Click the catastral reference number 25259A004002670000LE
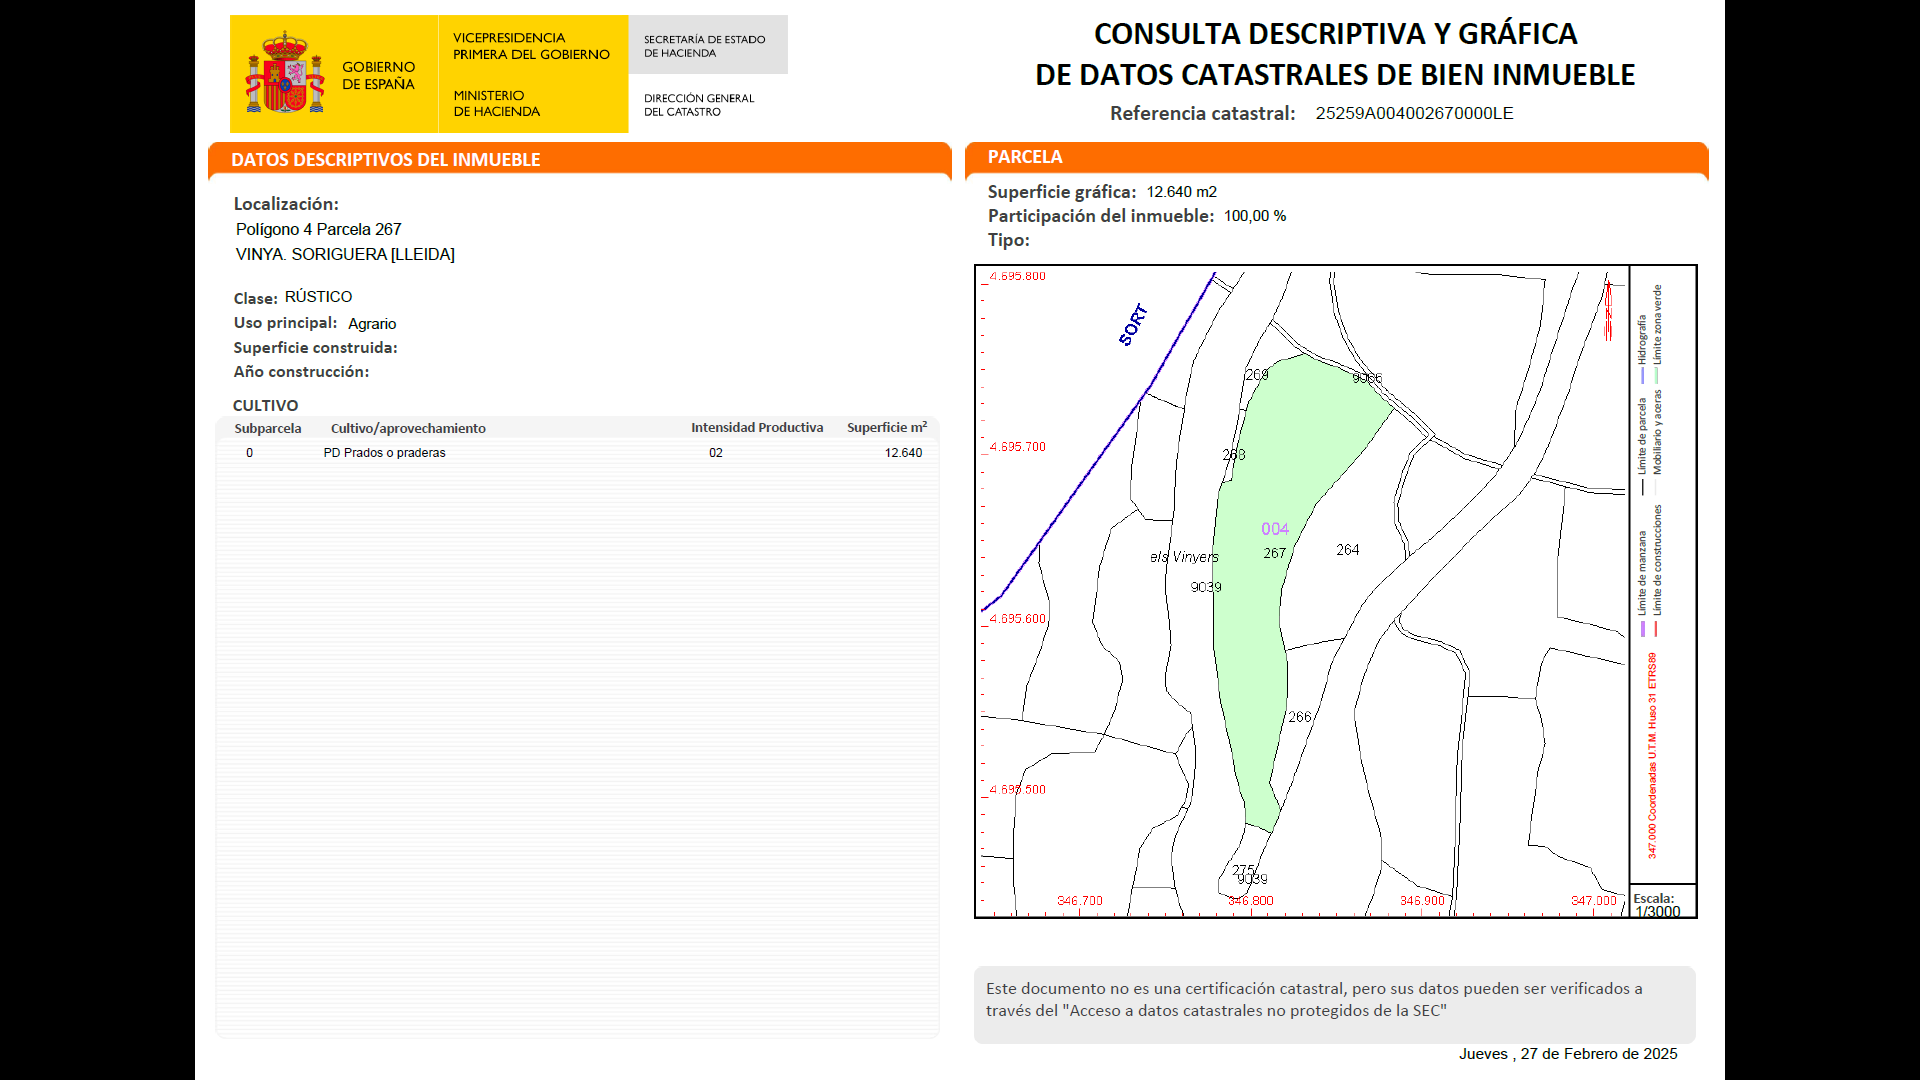This screenshot has width=1920, height=1080. tap(1414, 113)
